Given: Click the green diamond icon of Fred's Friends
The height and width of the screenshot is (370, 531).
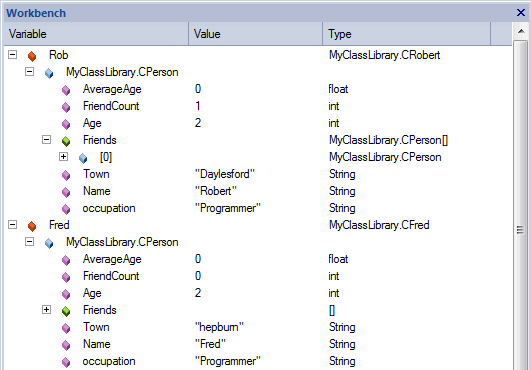Looking at the screenshot, I should [66, 311].
